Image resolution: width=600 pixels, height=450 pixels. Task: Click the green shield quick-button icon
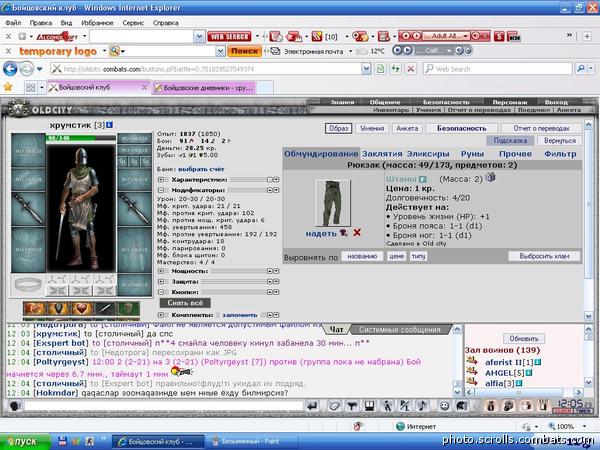click(129, 308)
